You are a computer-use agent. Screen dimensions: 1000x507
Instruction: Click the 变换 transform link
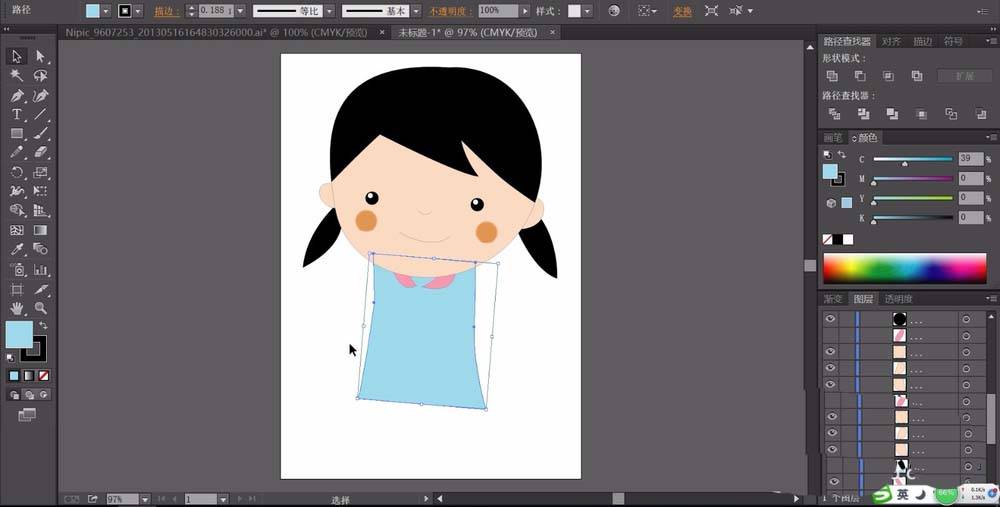tap(682, 11)
